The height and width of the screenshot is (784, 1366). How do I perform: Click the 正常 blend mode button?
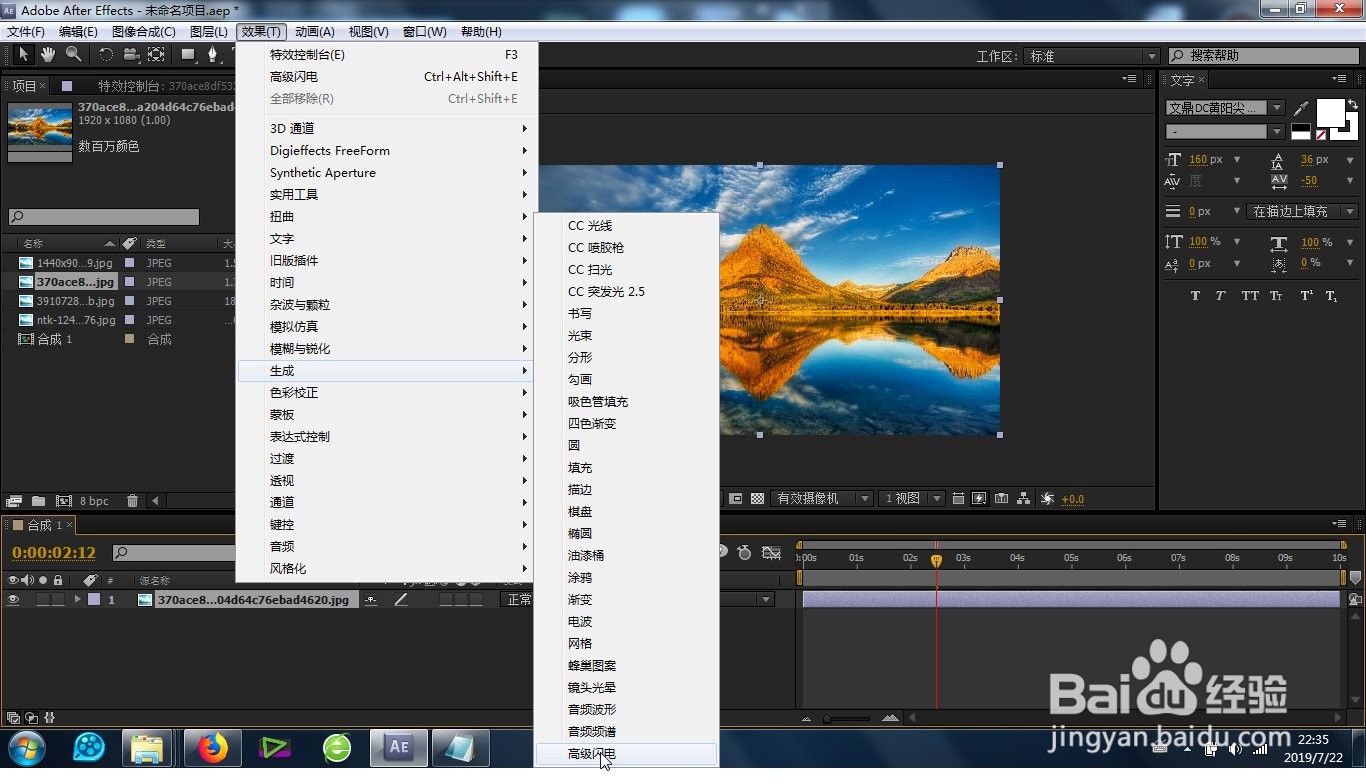(517, 599)
